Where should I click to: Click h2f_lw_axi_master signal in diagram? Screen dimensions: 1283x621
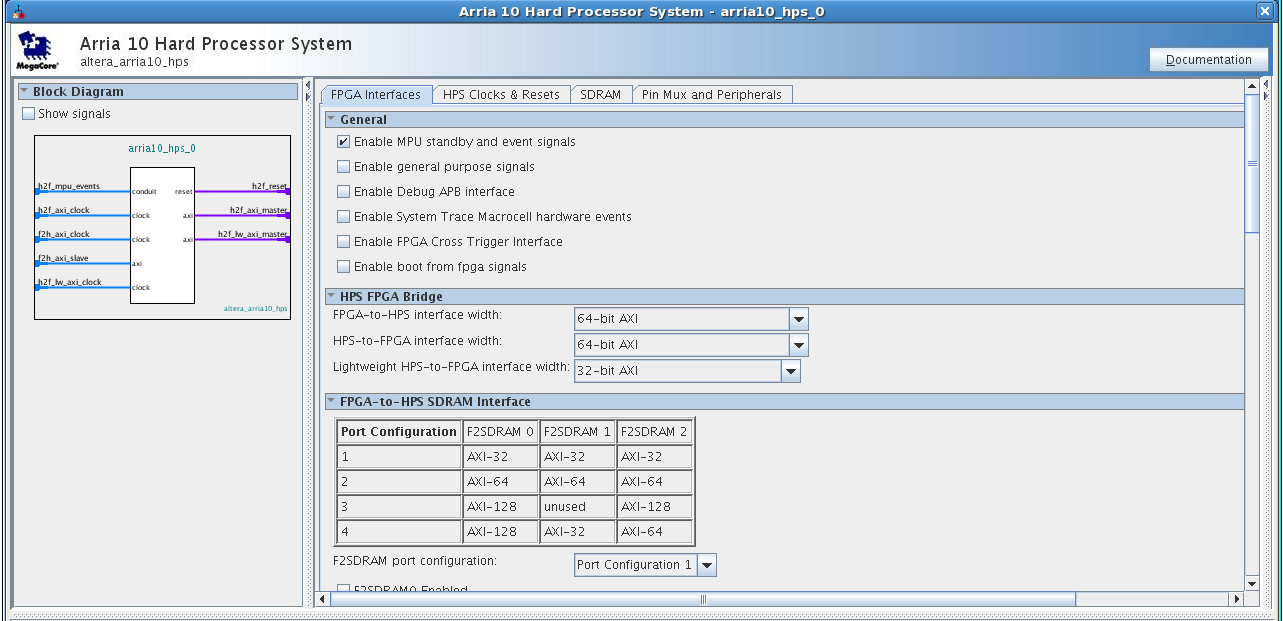pos(253,234)
